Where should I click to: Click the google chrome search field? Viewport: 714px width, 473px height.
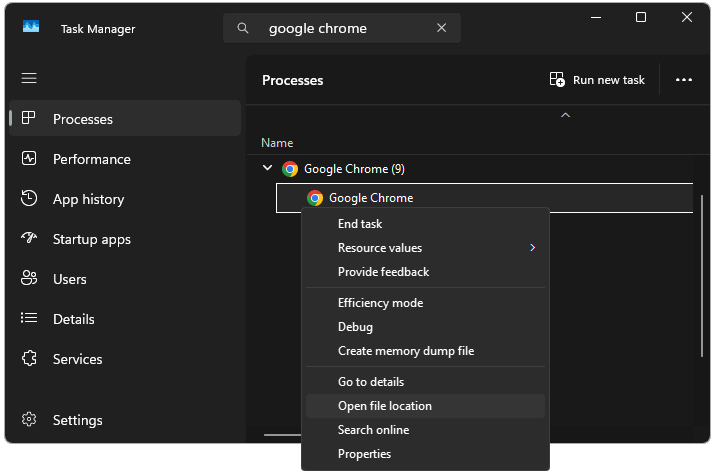pos(342,28)
